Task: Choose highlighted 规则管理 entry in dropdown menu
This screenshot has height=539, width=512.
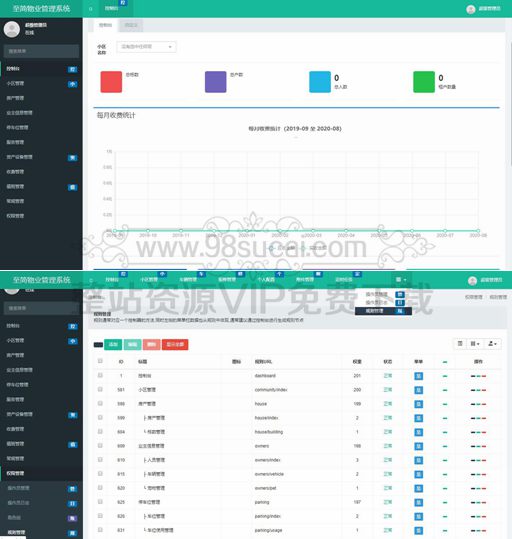Action: (383, 311)
